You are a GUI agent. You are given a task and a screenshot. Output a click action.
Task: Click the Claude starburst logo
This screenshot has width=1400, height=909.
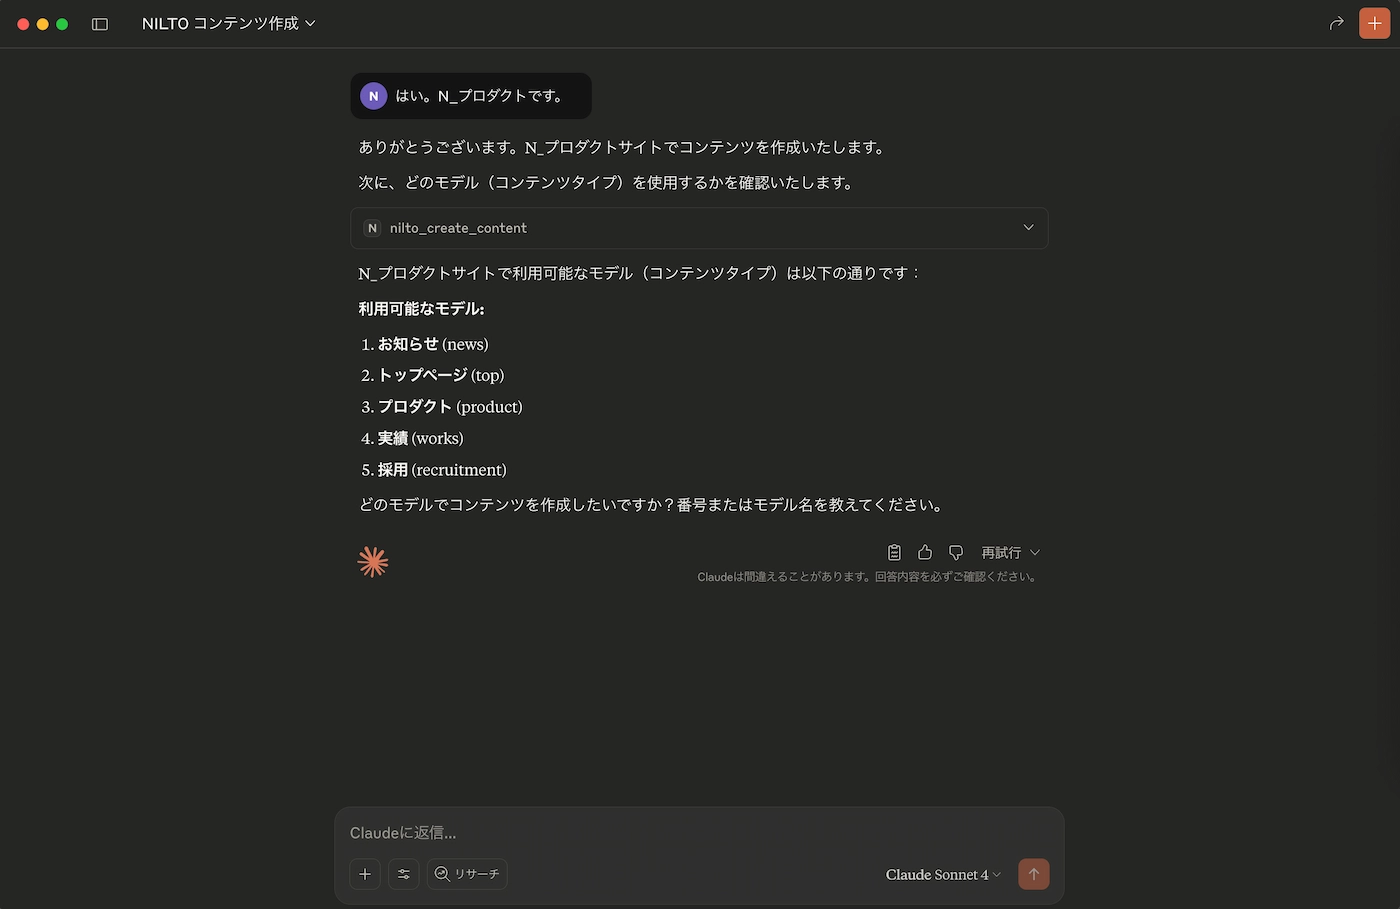(373, 562)
